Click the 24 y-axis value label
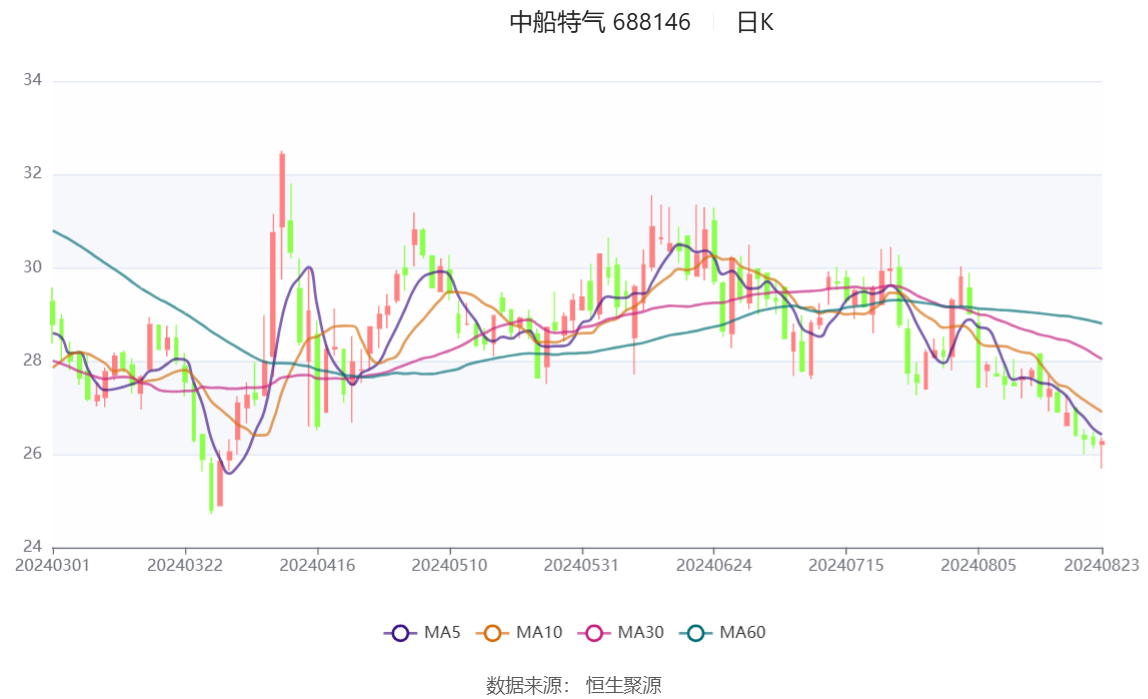Screen dimensions: 1148x699 pyautogui.click(x=32, y=546)
